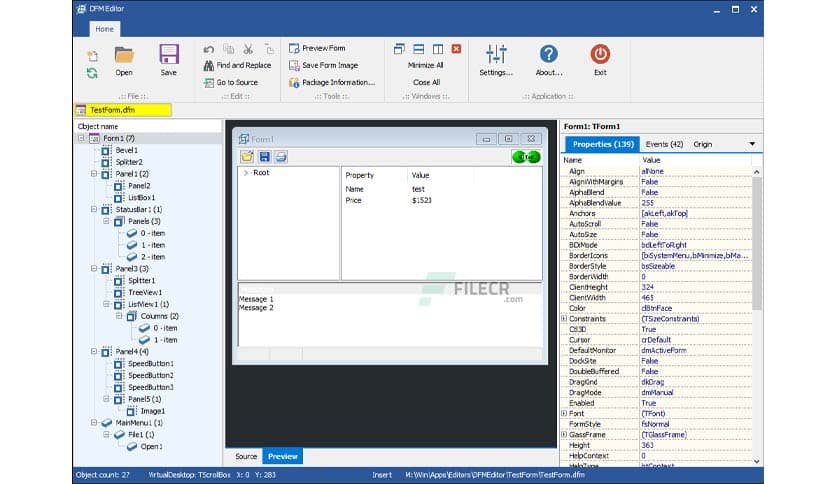Open the About dialog
836x484 pixels.
(x=549, y=61)
